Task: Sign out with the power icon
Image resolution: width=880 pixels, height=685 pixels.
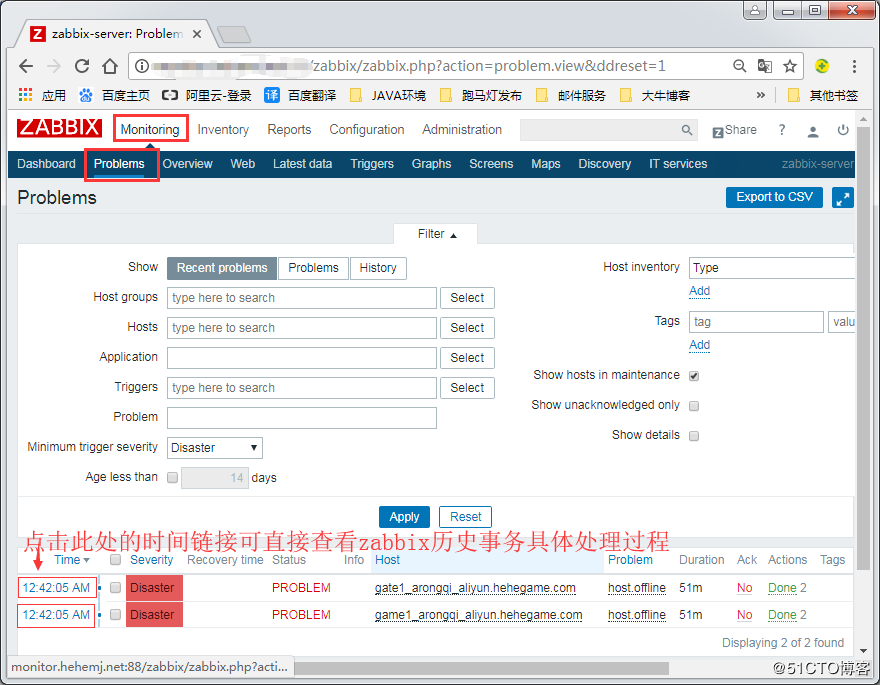Action: 843,130
